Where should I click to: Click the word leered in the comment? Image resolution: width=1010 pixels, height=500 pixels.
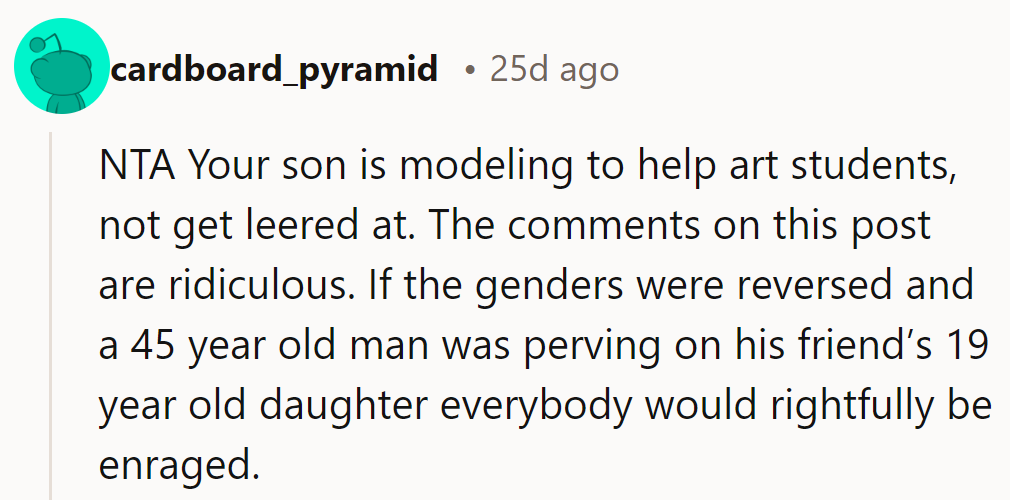pos(298,226)
